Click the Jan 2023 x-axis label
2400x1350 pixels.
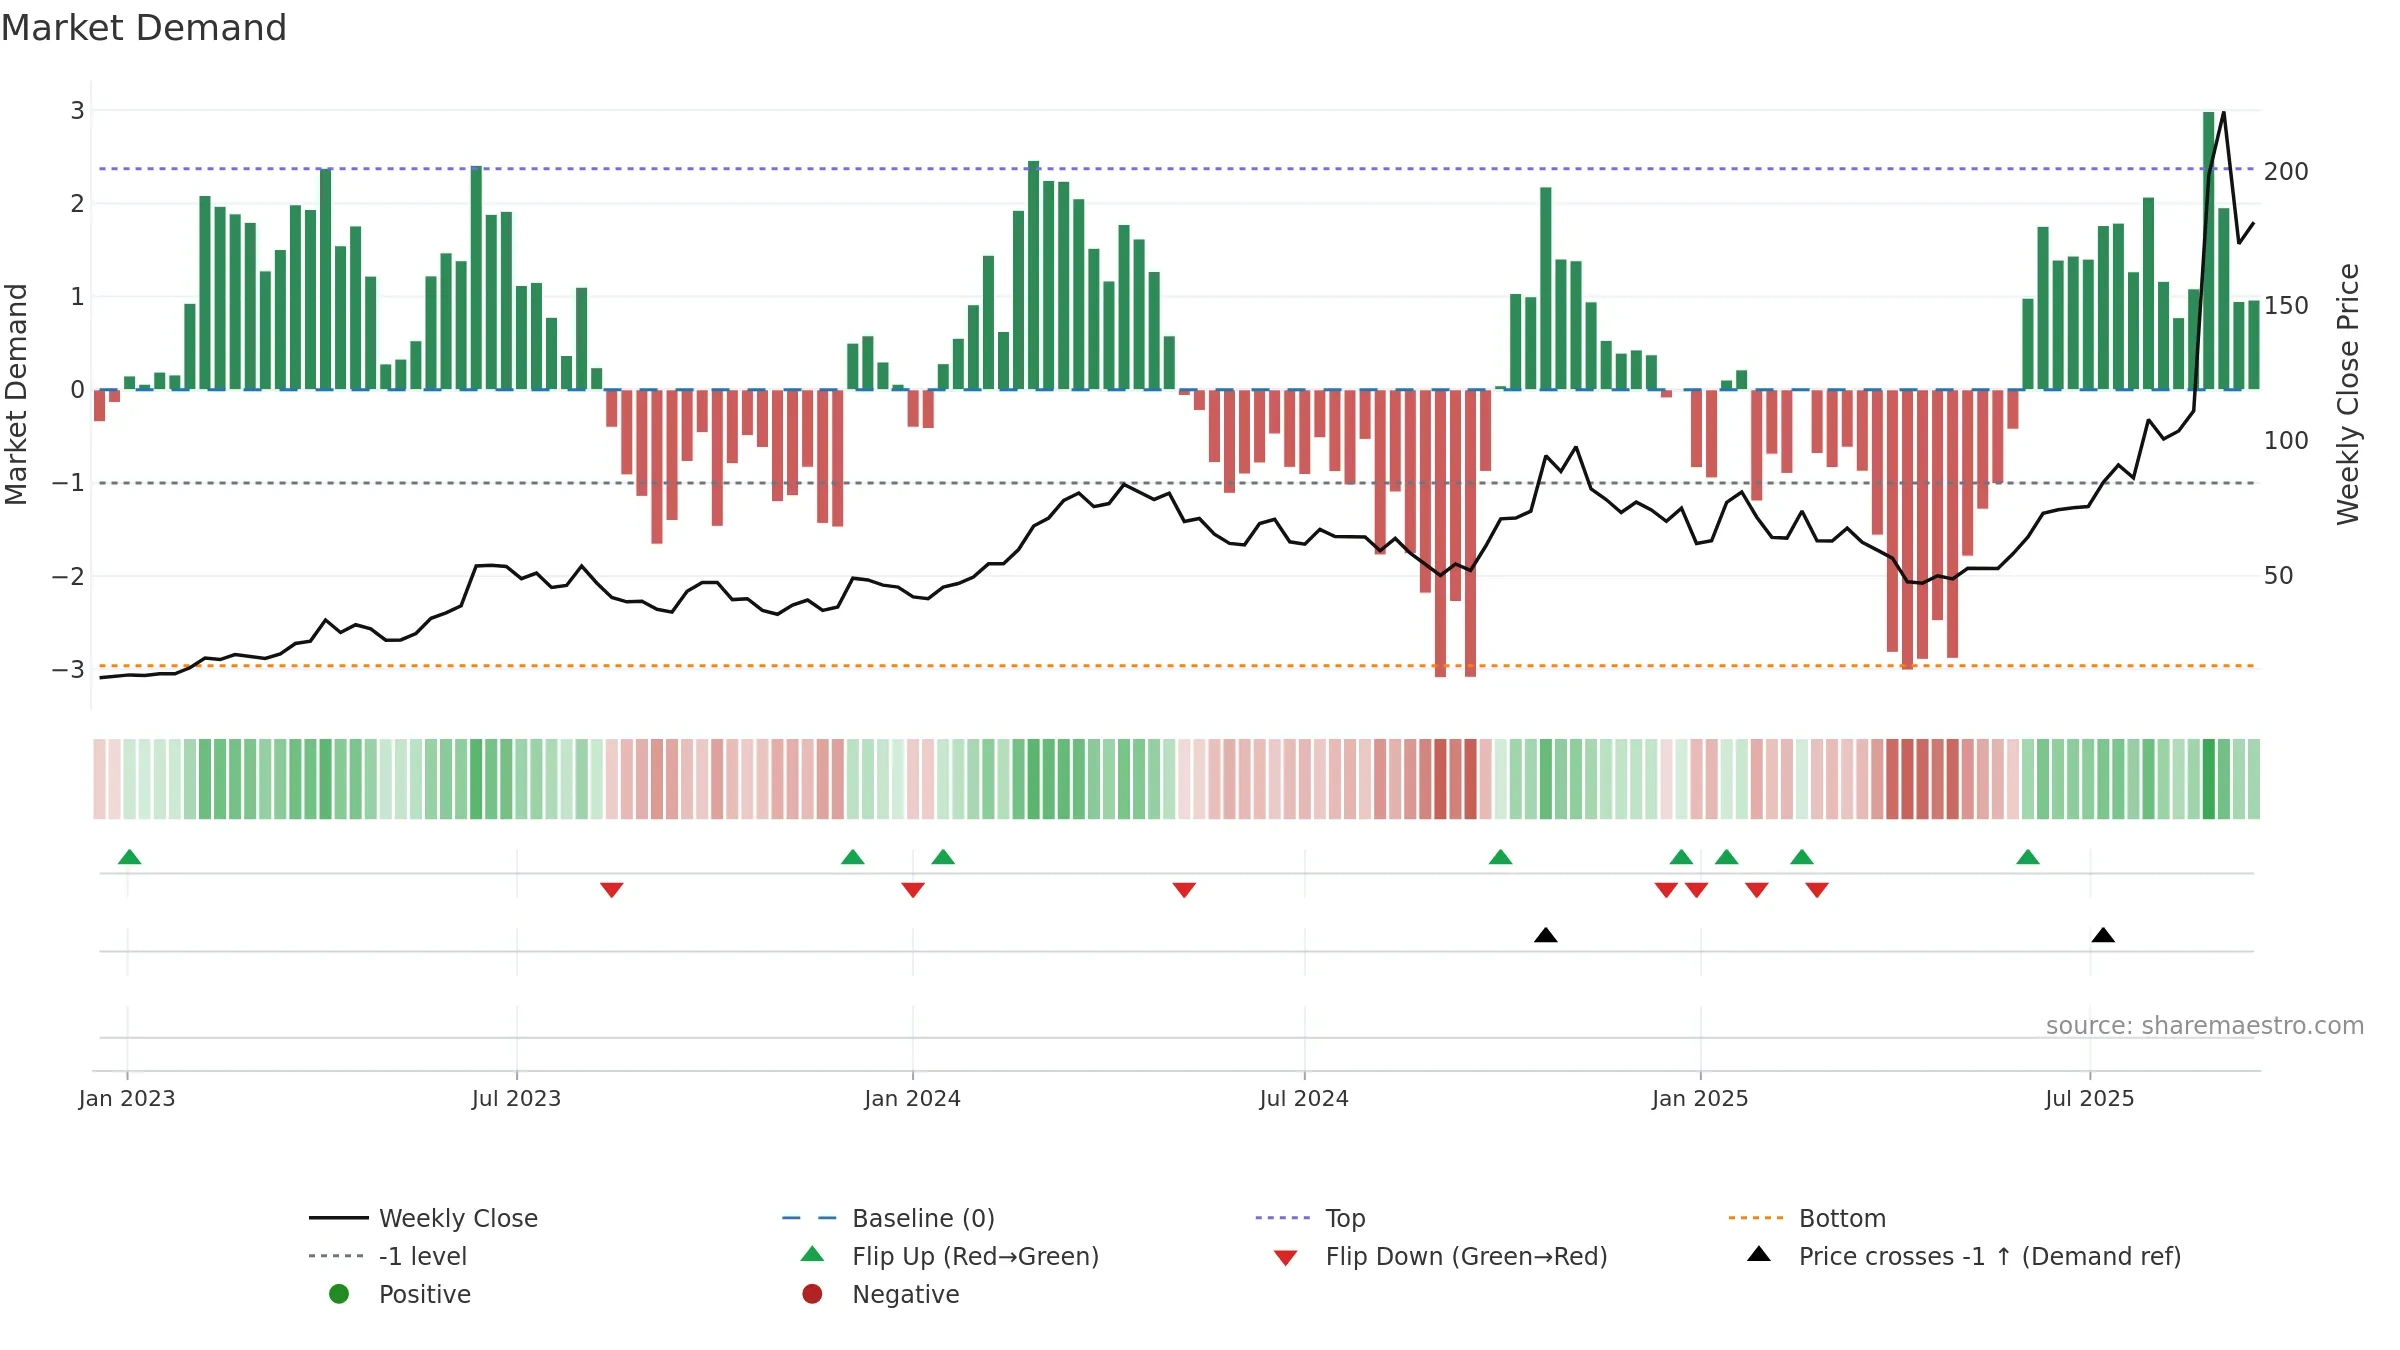(x=127, y=1098)
